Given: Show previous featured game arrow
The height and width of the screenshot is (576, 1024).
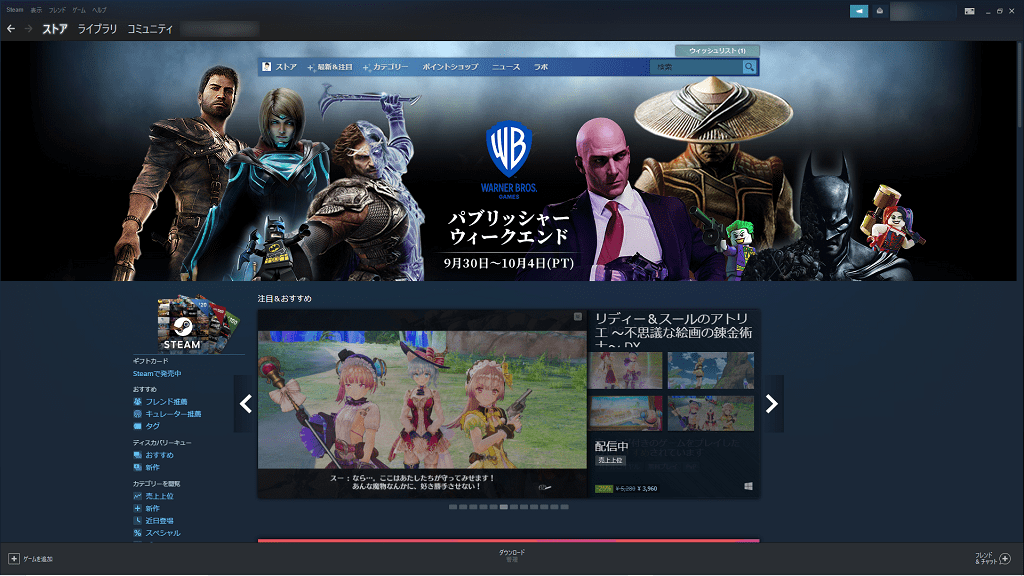Looking at the screenshot, I should click(246, 404).
